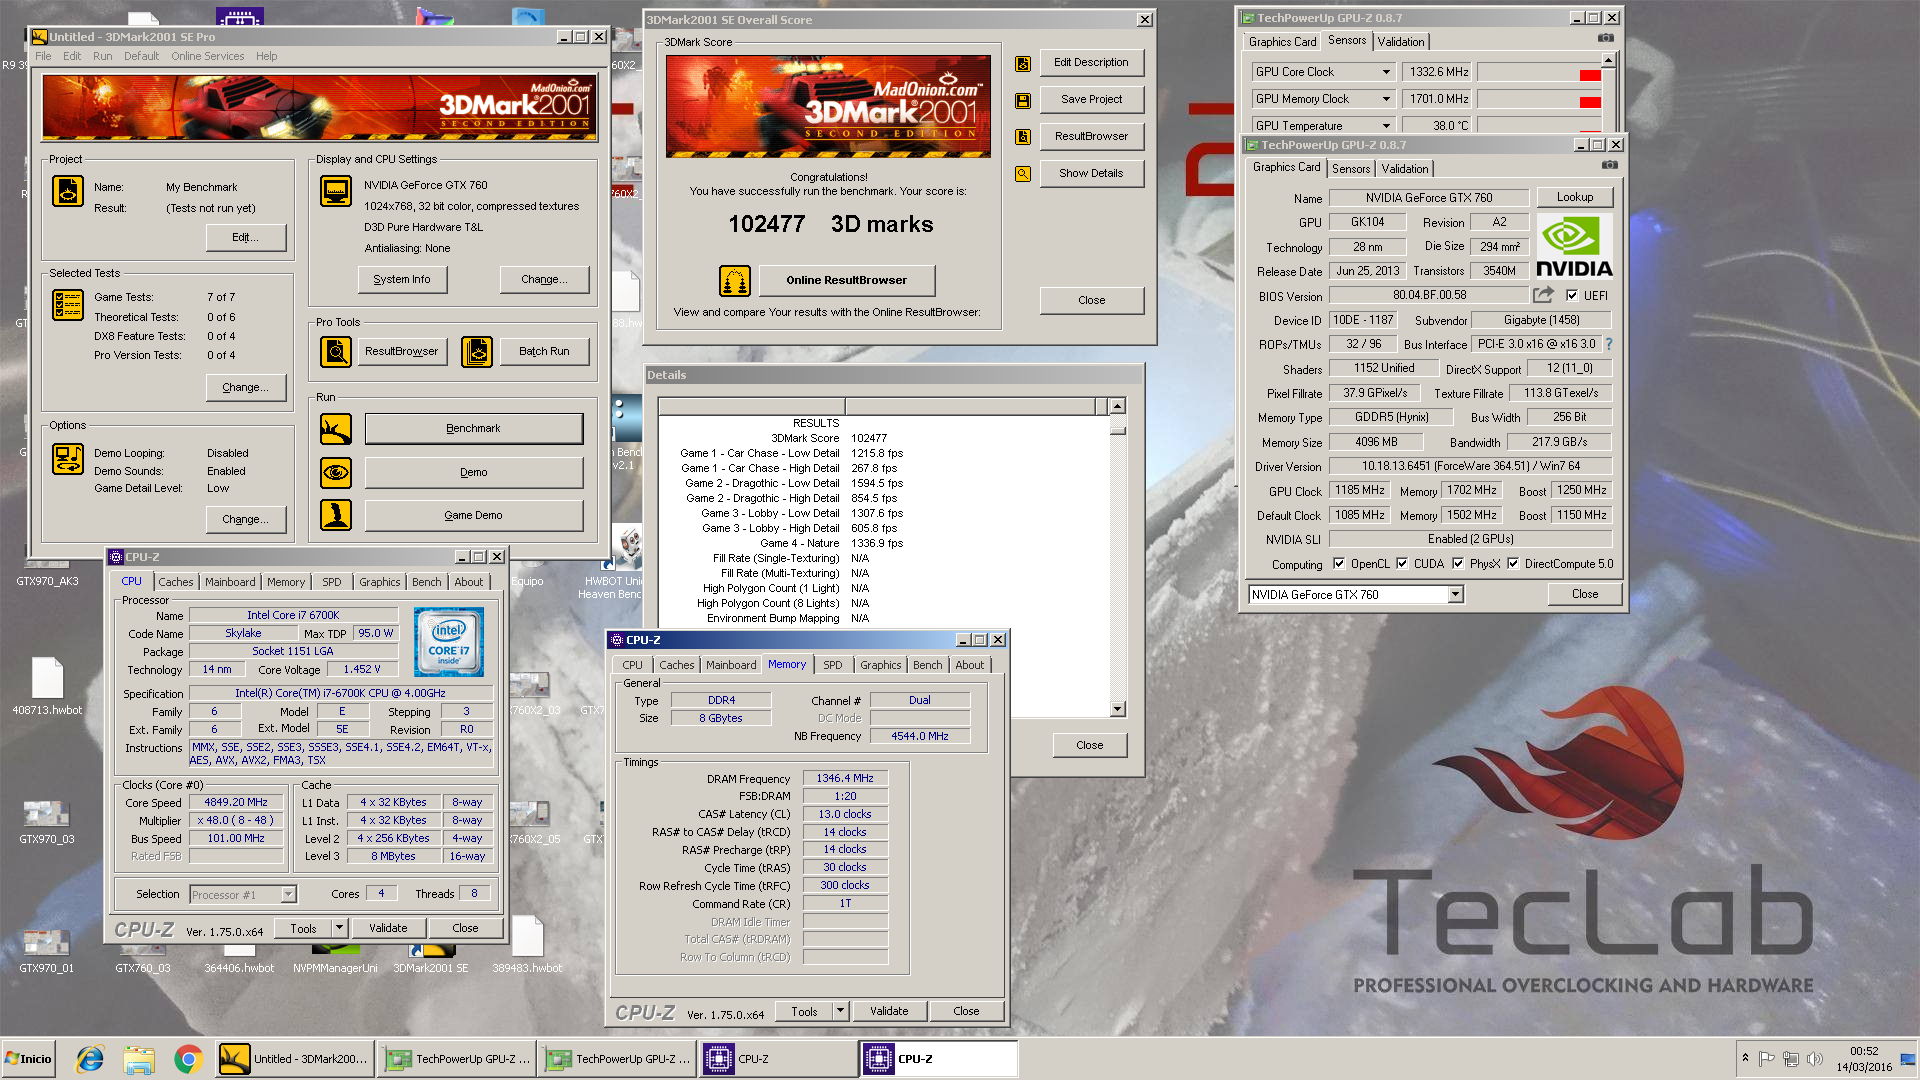Open the GTX970_03 desktop icon
Image resolution: width=1920 pixels, height=1080 pixels.
[47, 821]
